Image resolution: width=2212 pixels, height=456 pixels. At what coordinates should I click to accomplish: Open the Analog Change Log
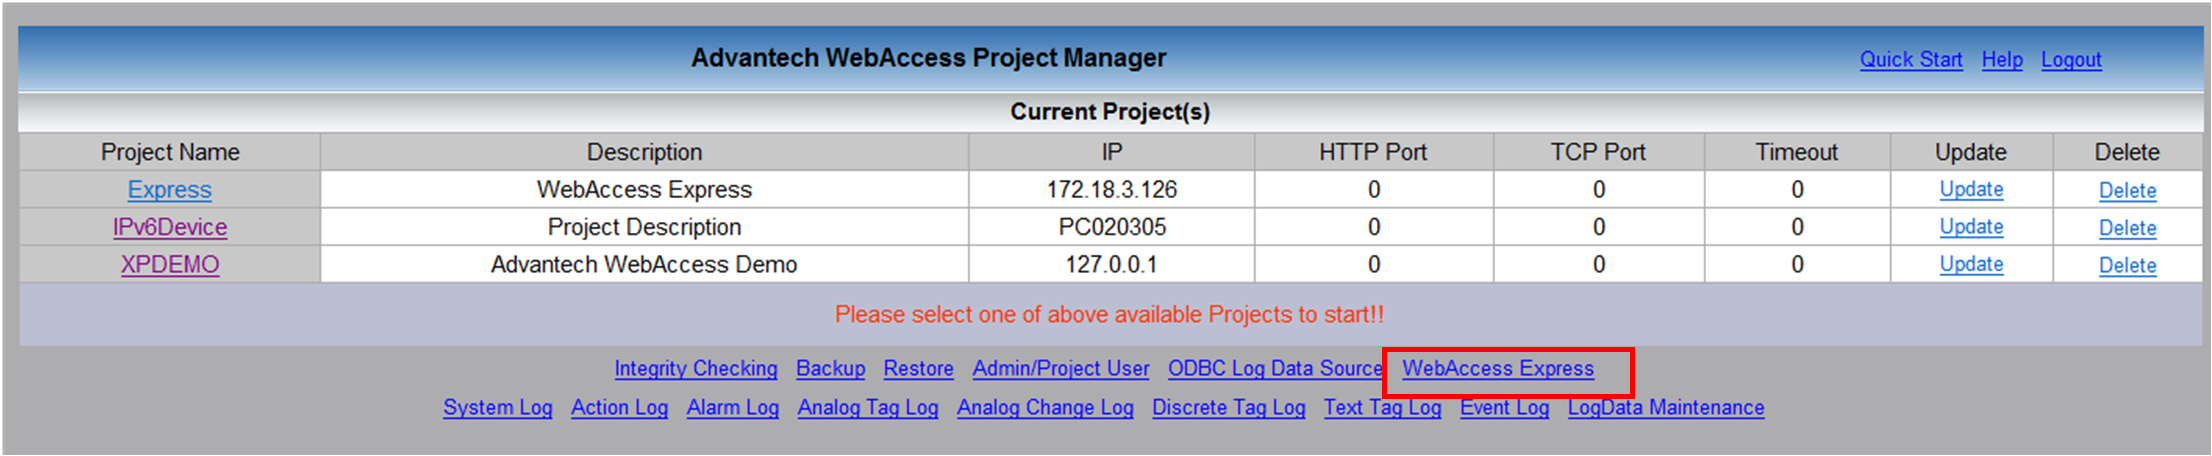(1044, 408)
